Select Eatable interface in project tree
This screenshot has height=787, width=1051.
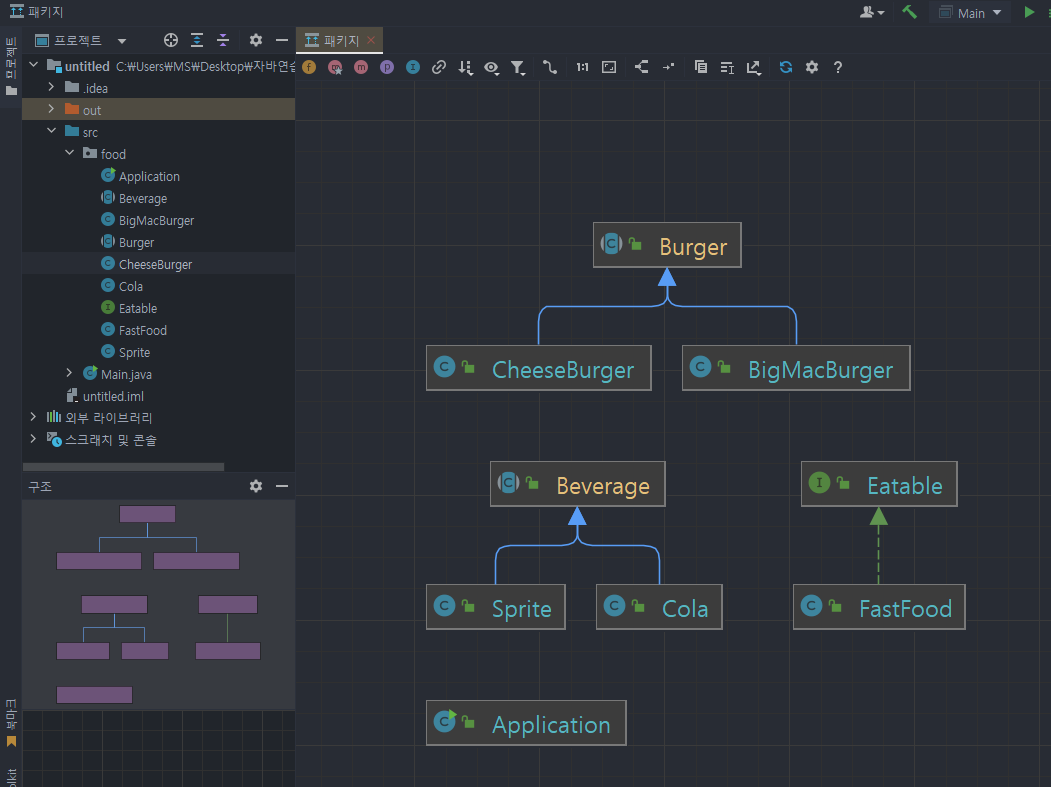tap(137, 308)
